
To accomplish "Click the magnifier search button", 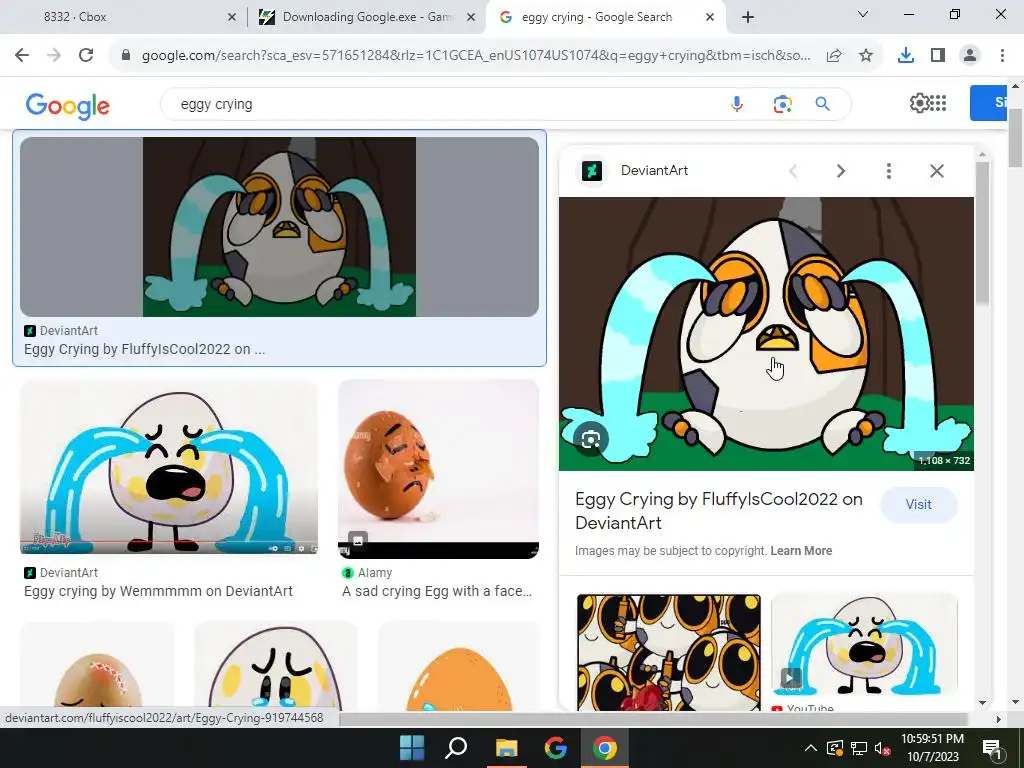I will tap(823, 104).
